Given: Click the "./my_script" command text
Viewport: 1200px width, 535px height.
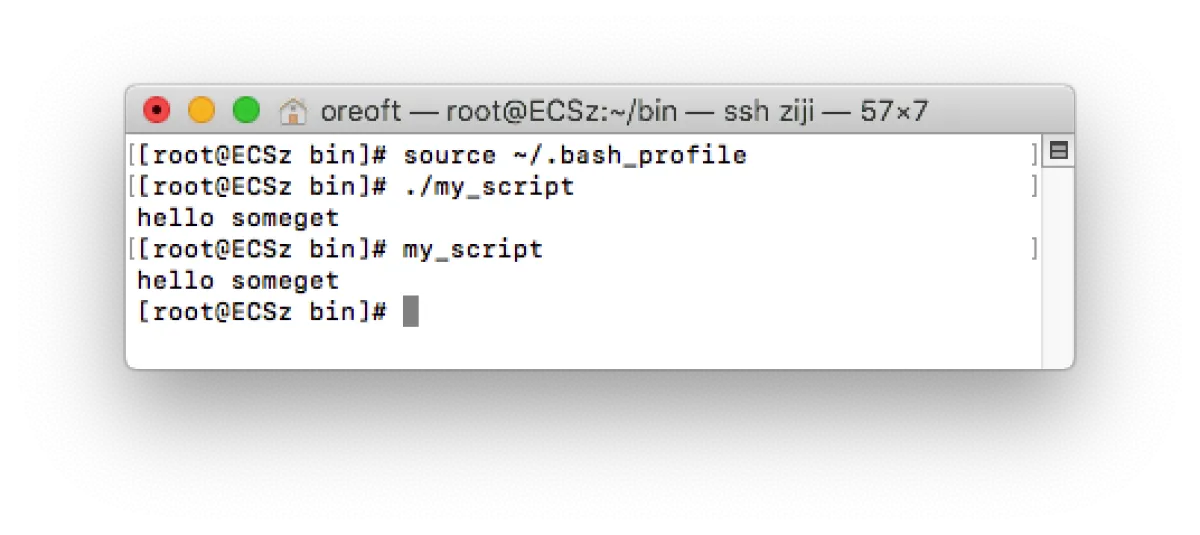Looking at the screenshot, I should coord(489,187).
